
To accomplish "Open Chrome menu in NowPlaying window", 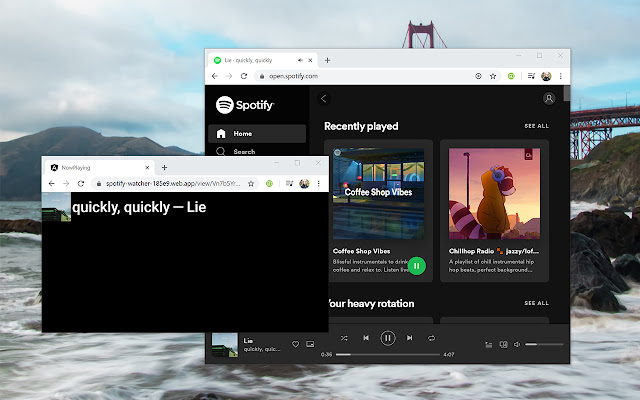I will (x=319, y=184).
